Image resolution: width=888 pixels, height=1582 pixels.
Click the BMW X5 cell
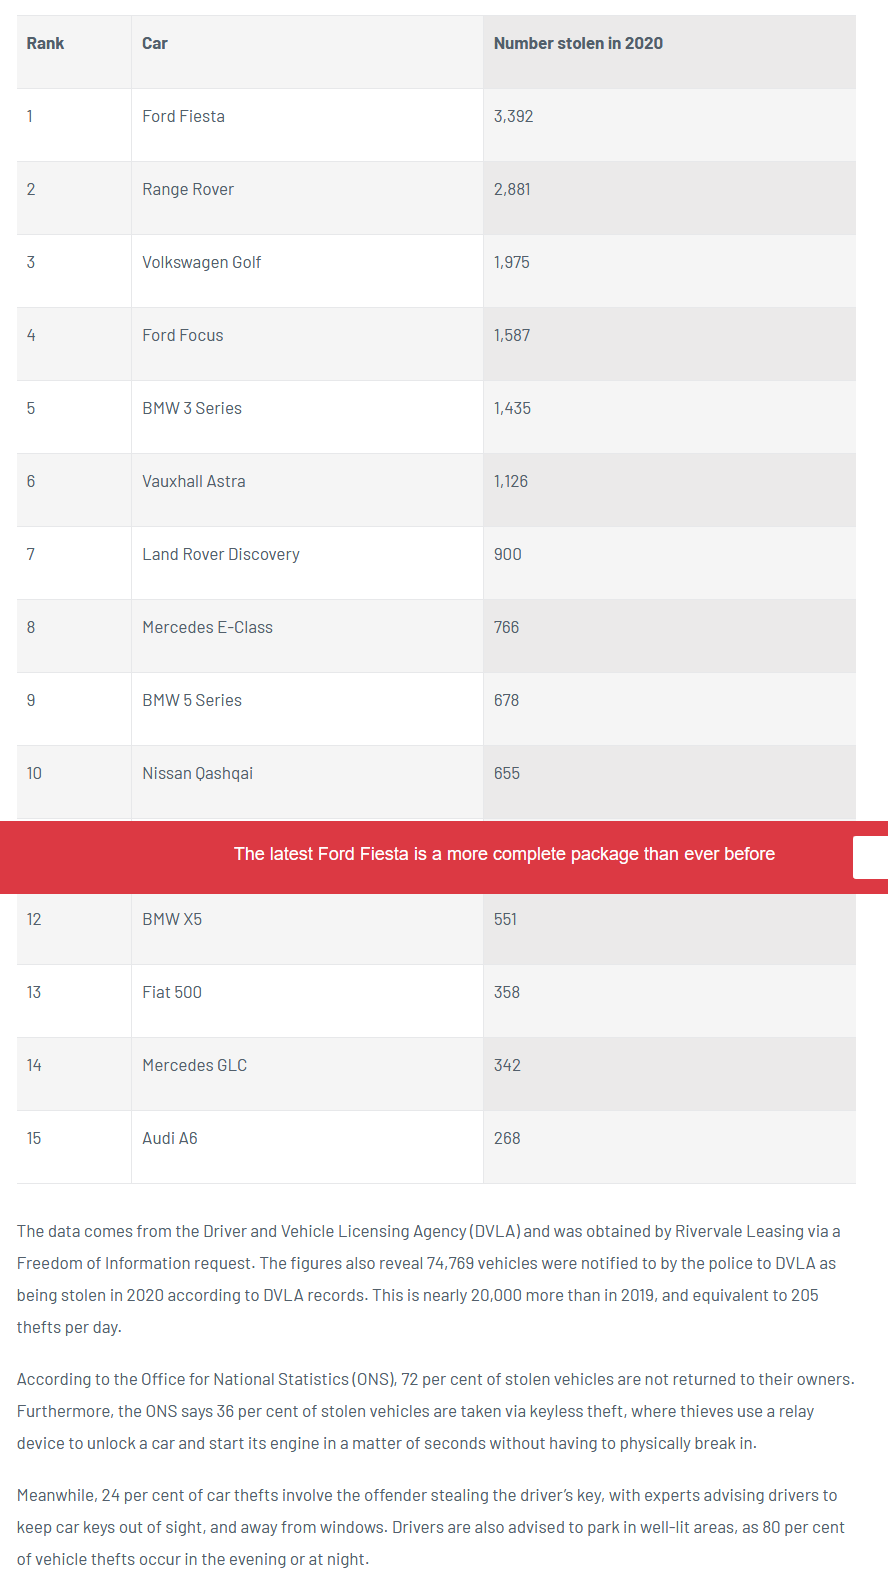[x=172, y=920]
